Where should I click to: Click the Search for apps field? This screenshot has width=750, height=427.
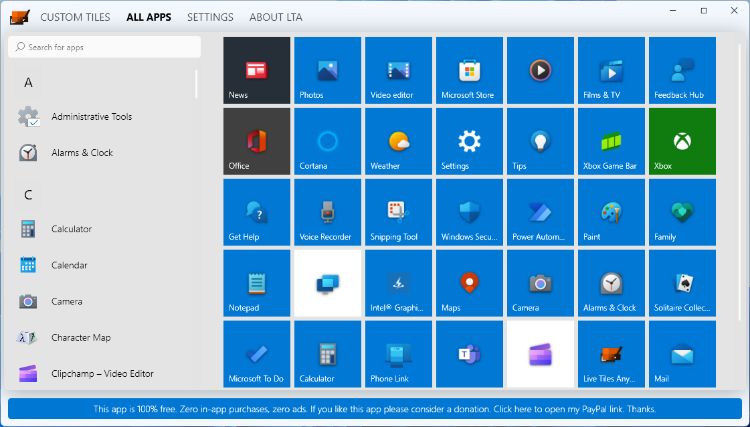point(104,47)
